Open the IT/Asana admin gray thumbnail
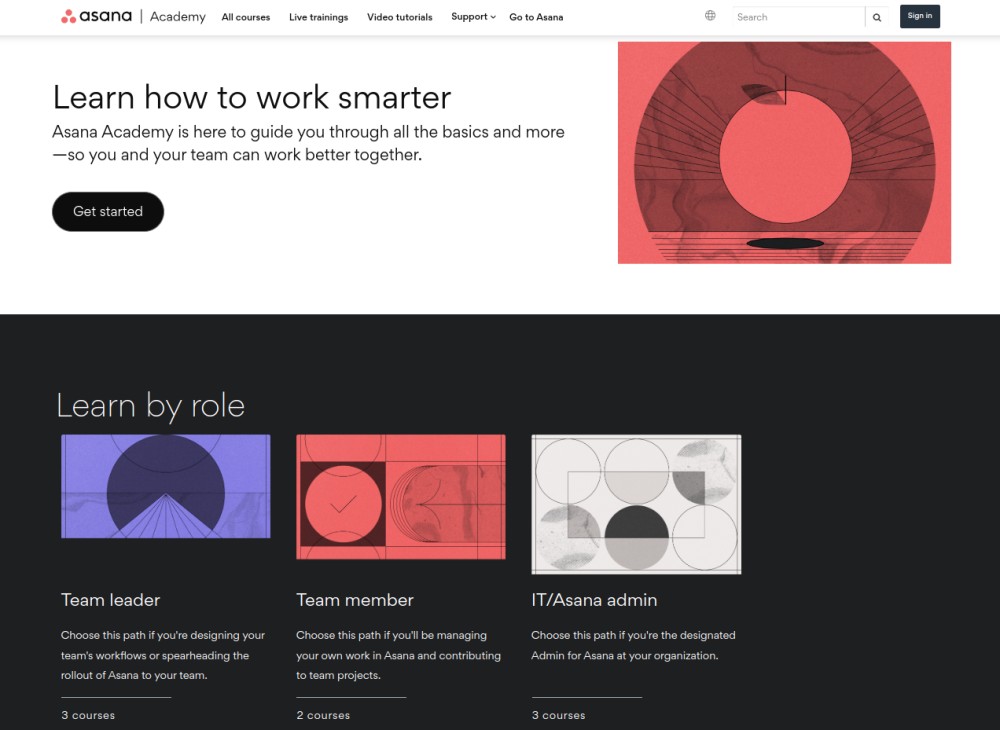This screenshot has height=730, width=1000. [636, 504]
